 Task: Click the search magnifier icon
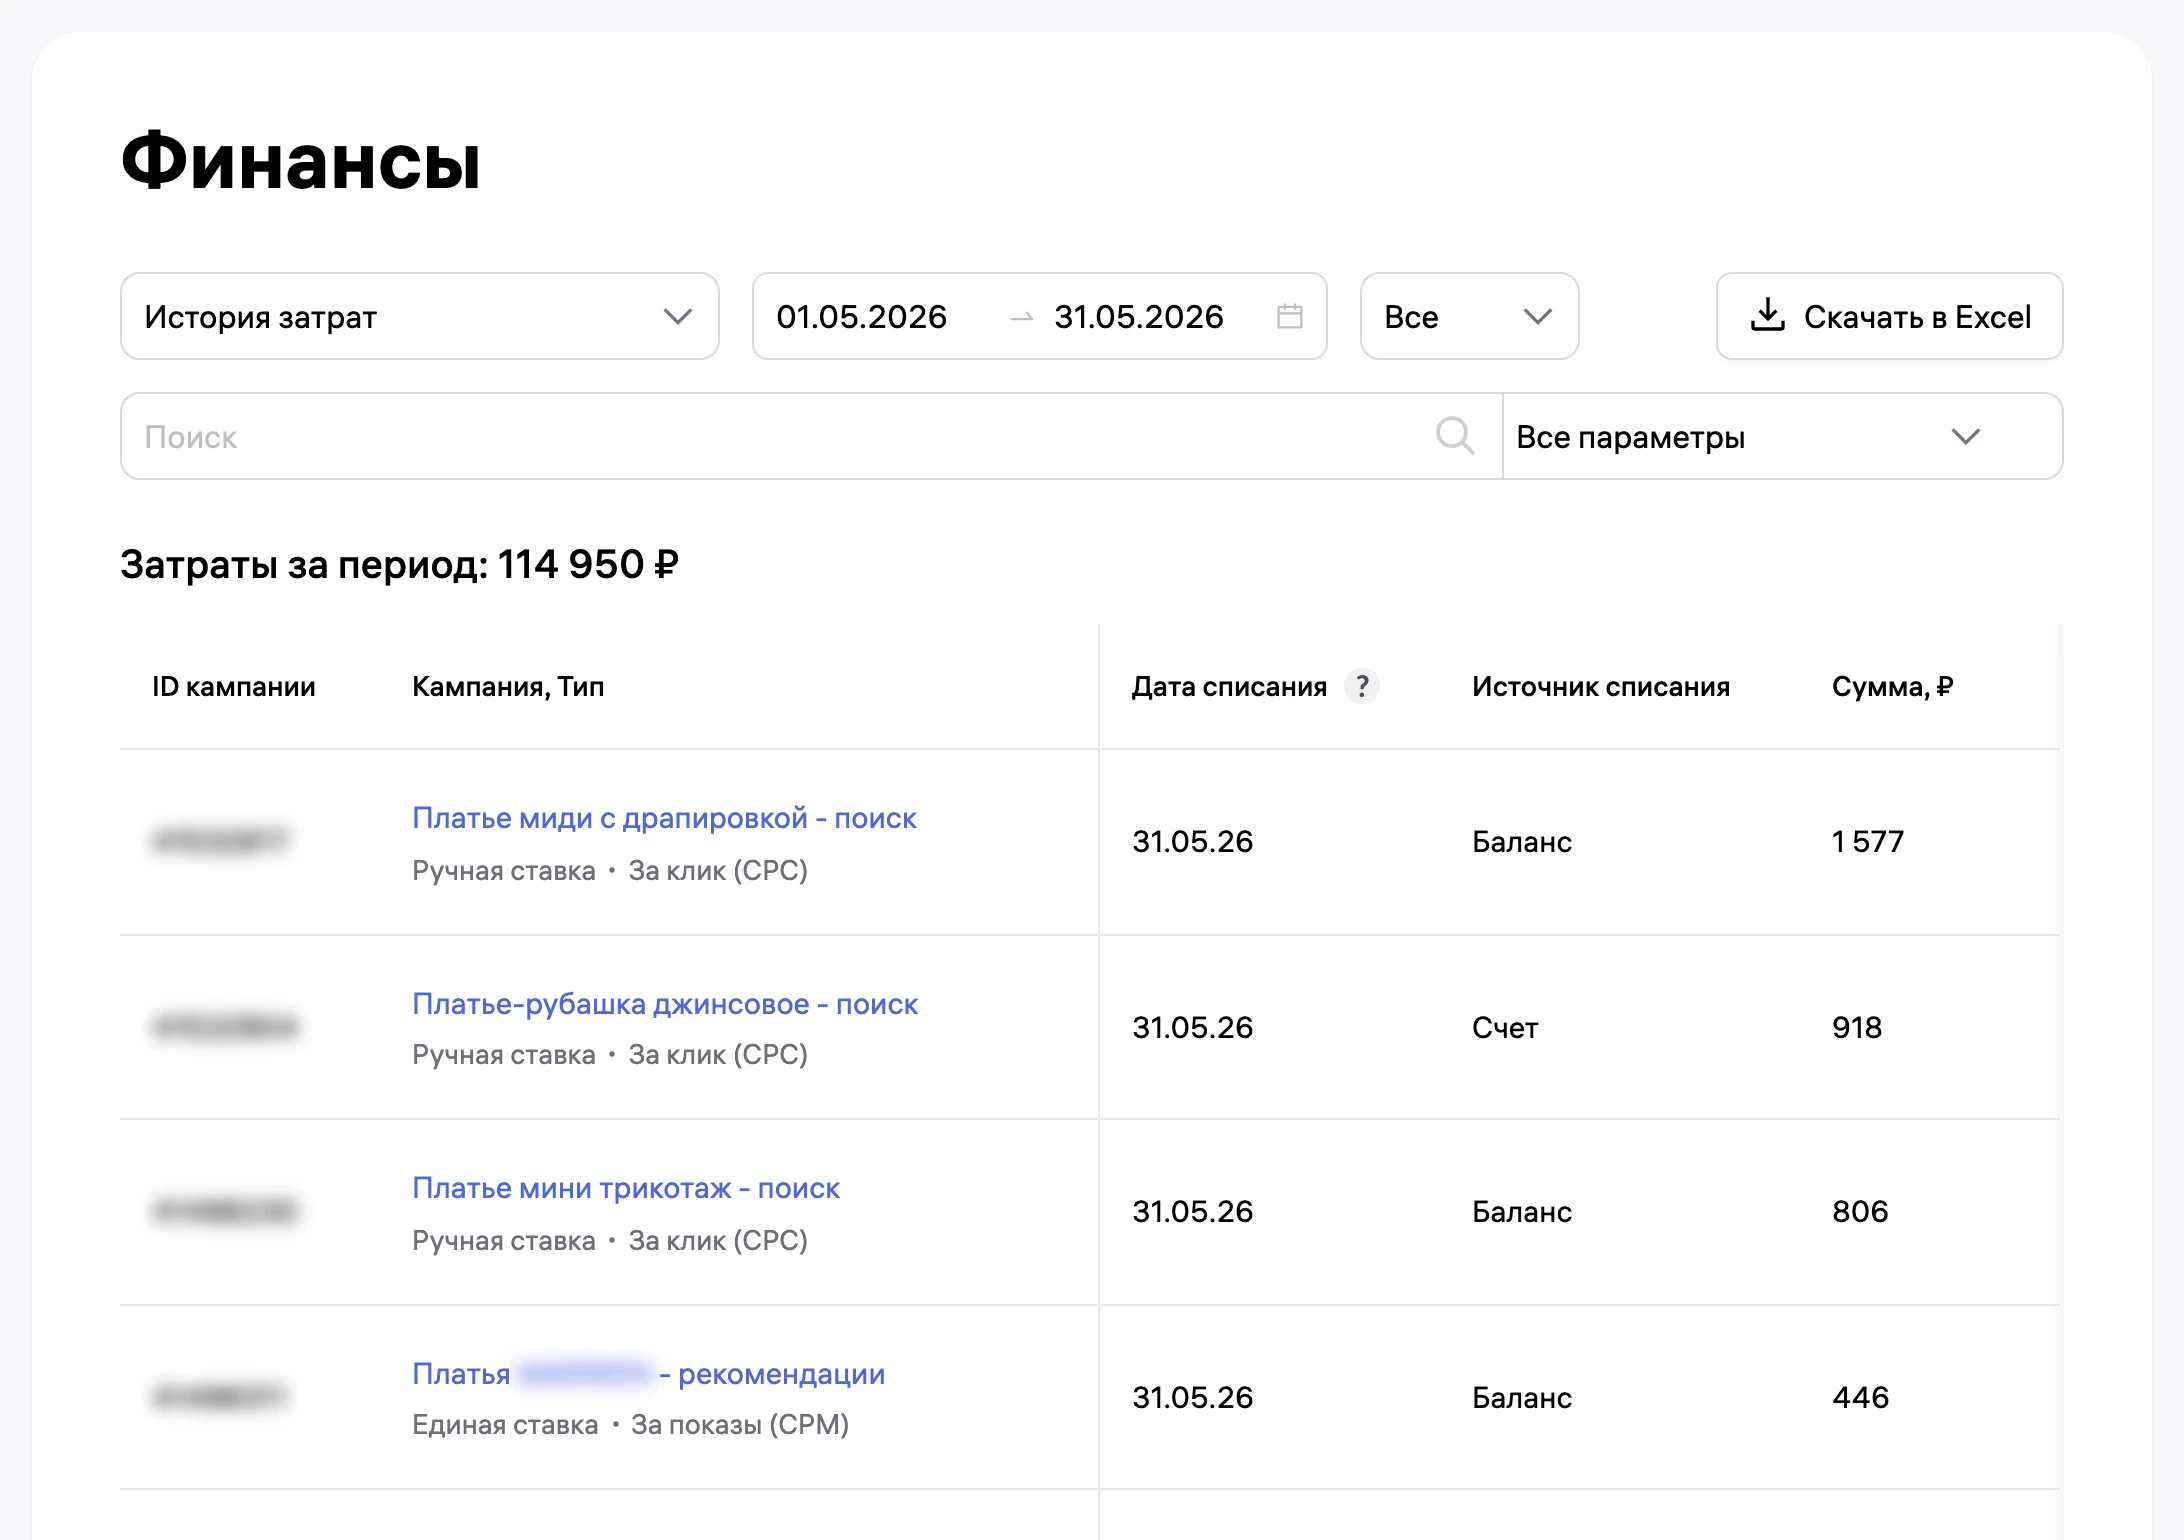1455,436
